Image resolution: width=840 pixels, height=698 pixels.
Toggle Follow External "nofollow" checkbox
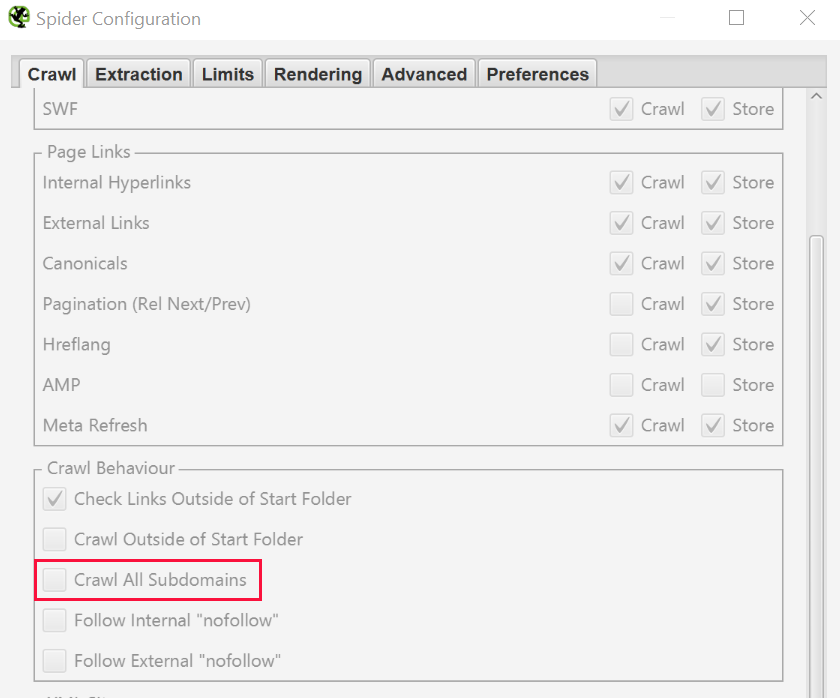click(x=55, y=661)
